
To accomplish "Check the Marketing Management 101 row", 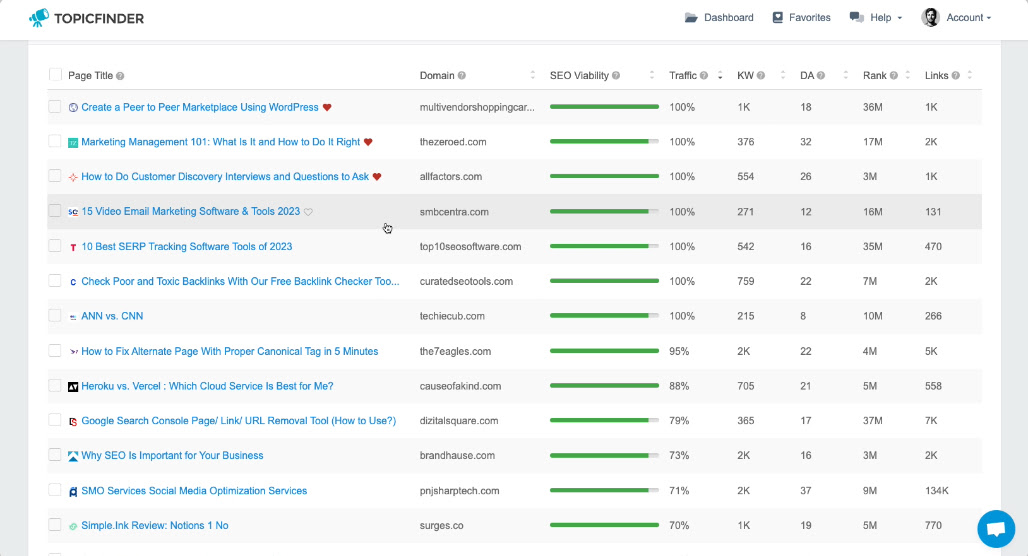I will [55, 141].
